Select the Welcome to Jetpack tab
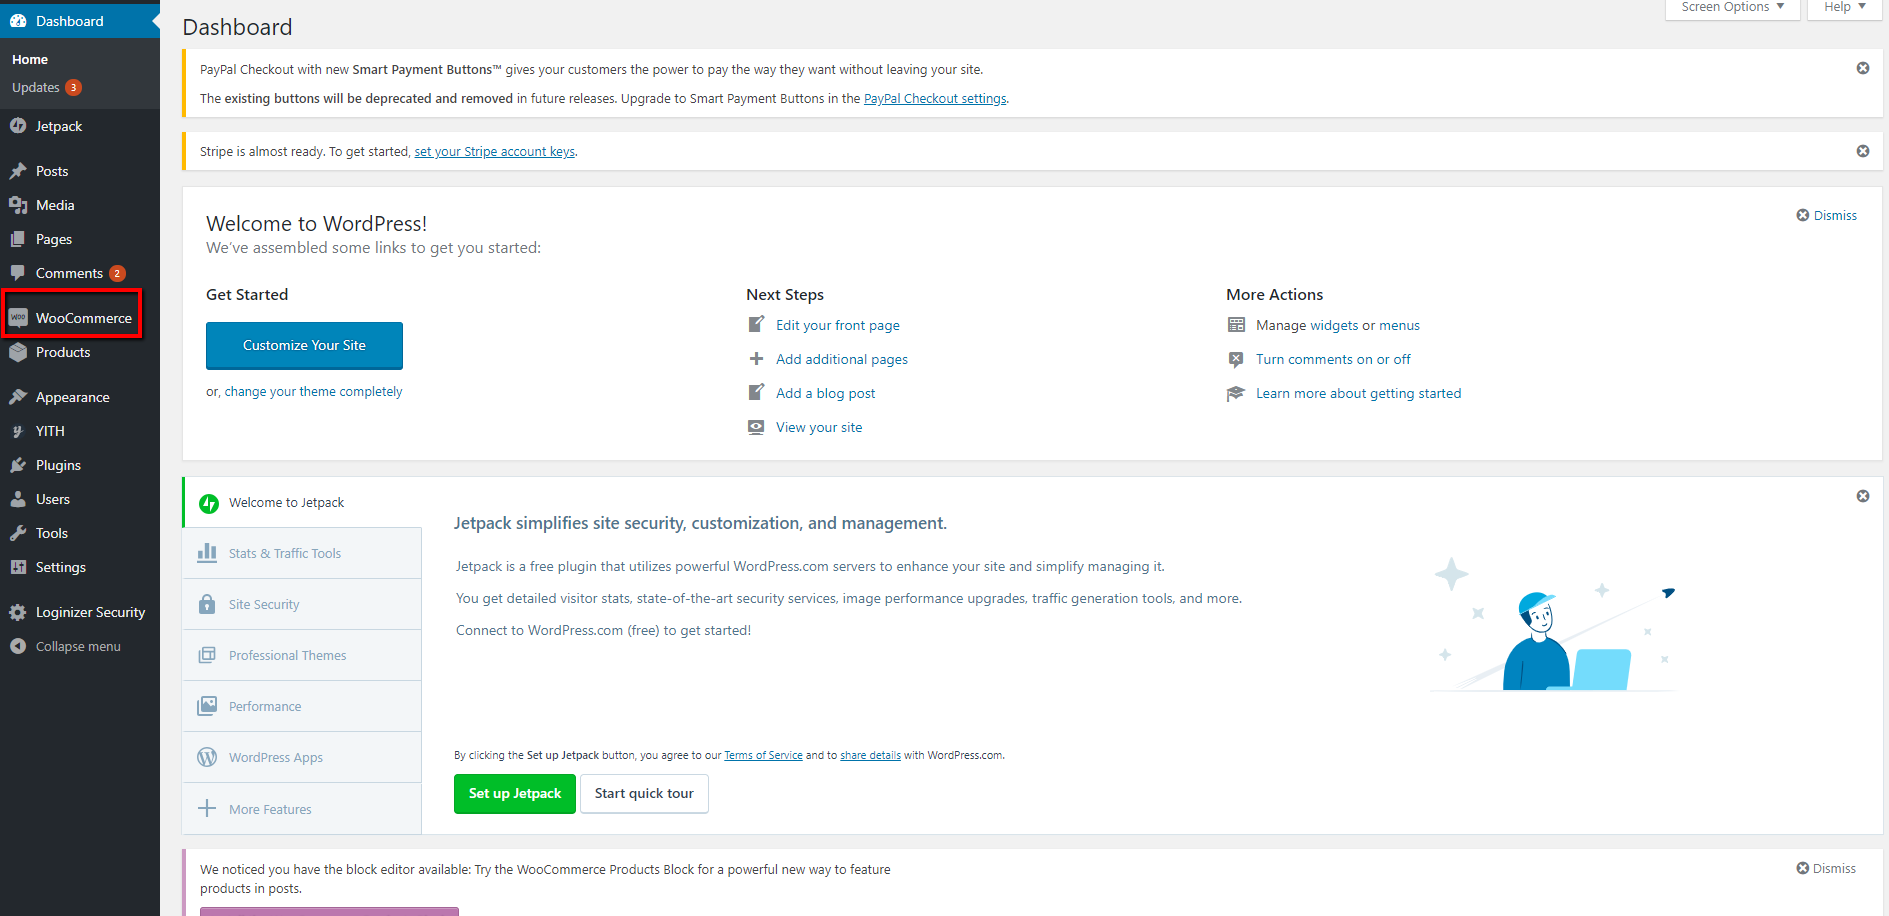The image size is (1889, 916). pyautogui.click(x=302, y=502)
